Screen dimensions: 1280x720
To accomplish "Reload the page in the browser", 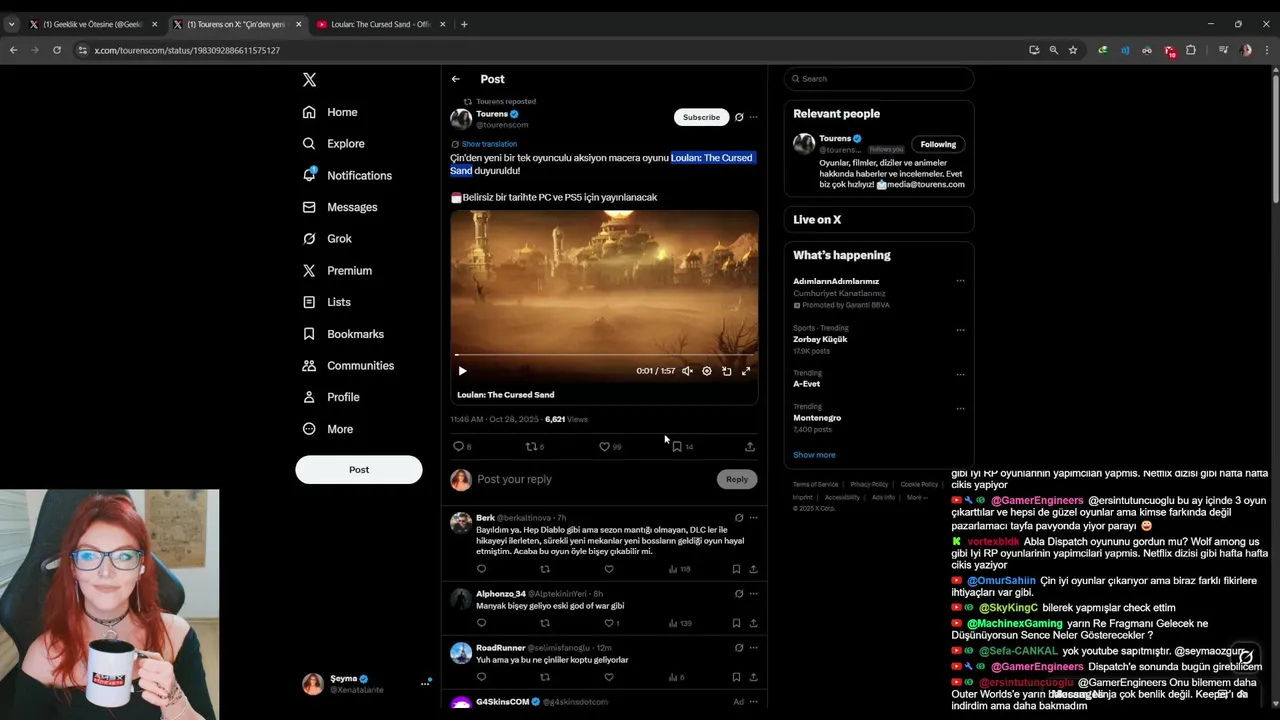I will coord(57,50).
